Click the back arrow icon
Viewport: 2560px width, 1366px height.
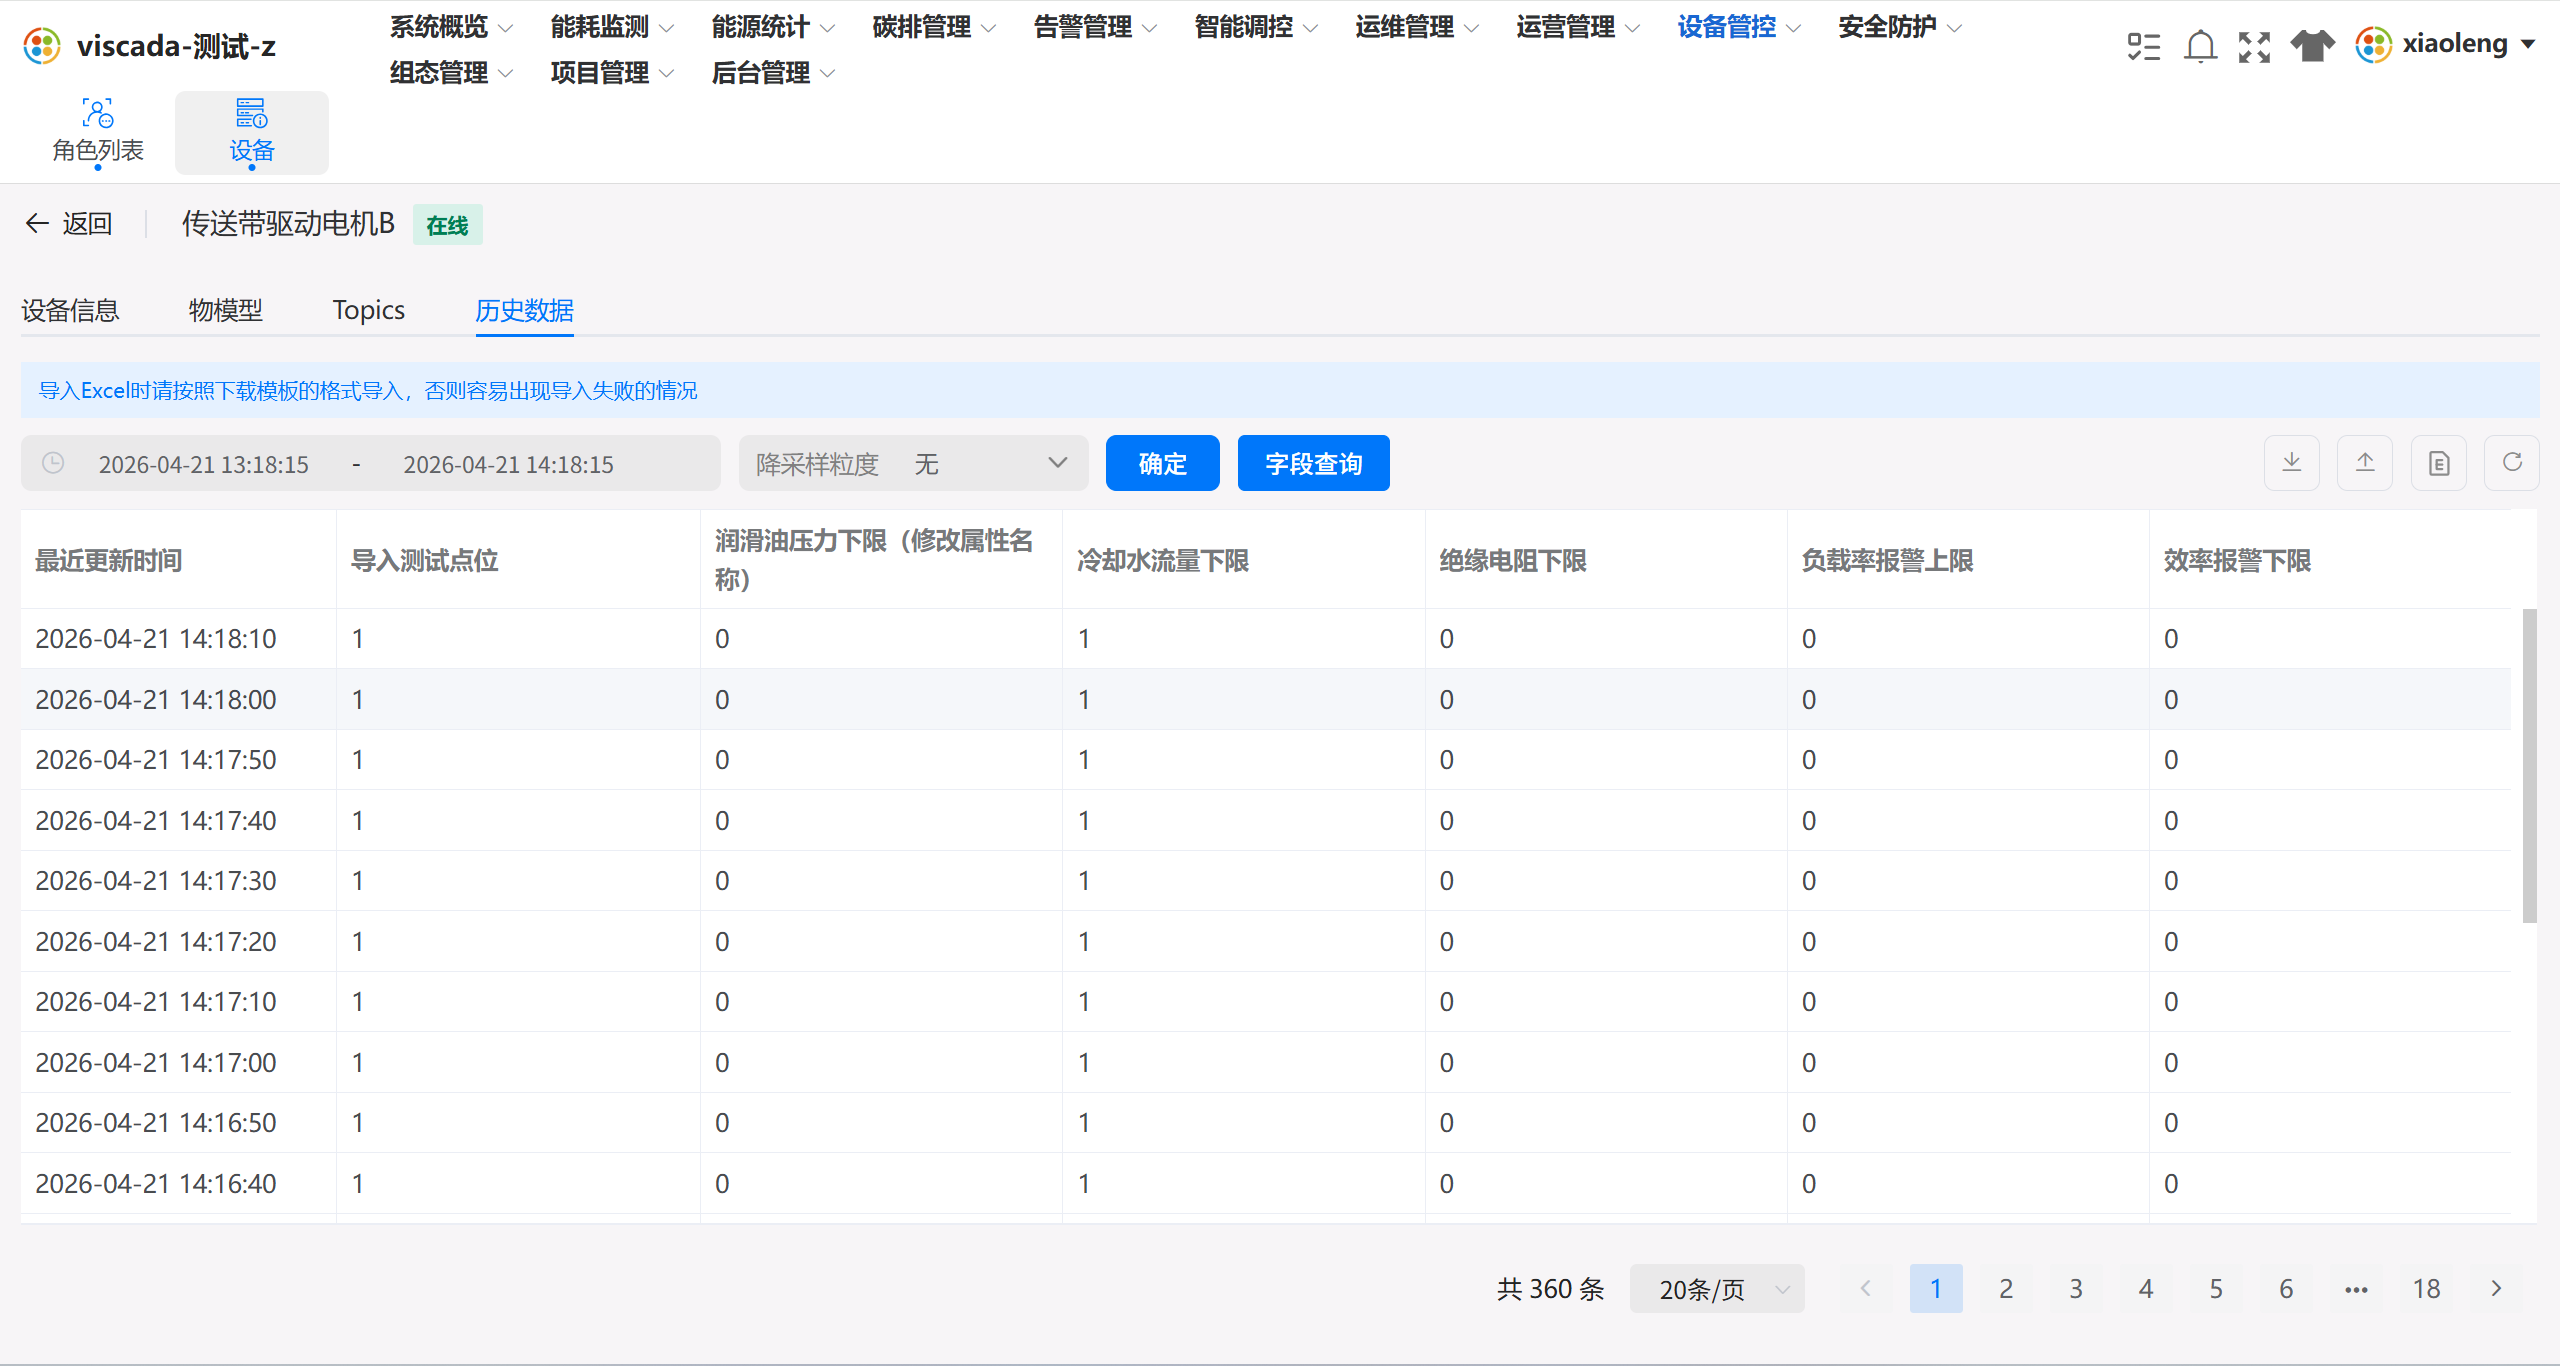37,223
